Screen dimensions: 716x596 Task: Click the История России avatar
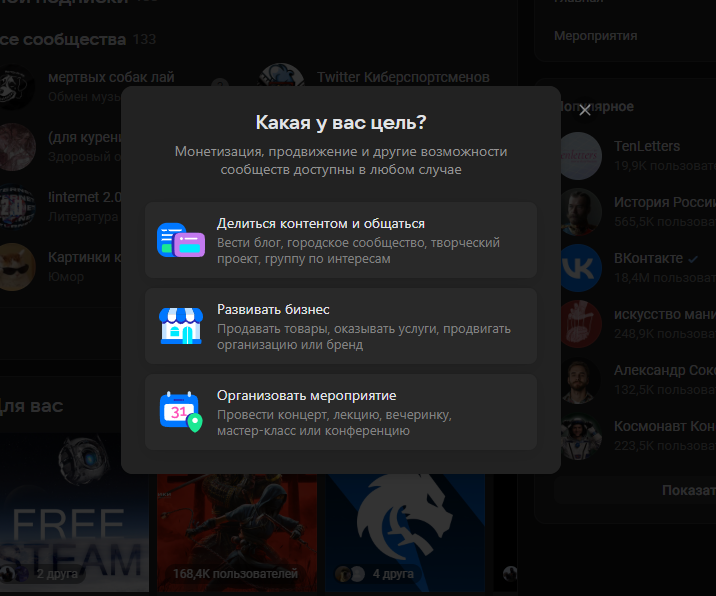click(579, 212)
